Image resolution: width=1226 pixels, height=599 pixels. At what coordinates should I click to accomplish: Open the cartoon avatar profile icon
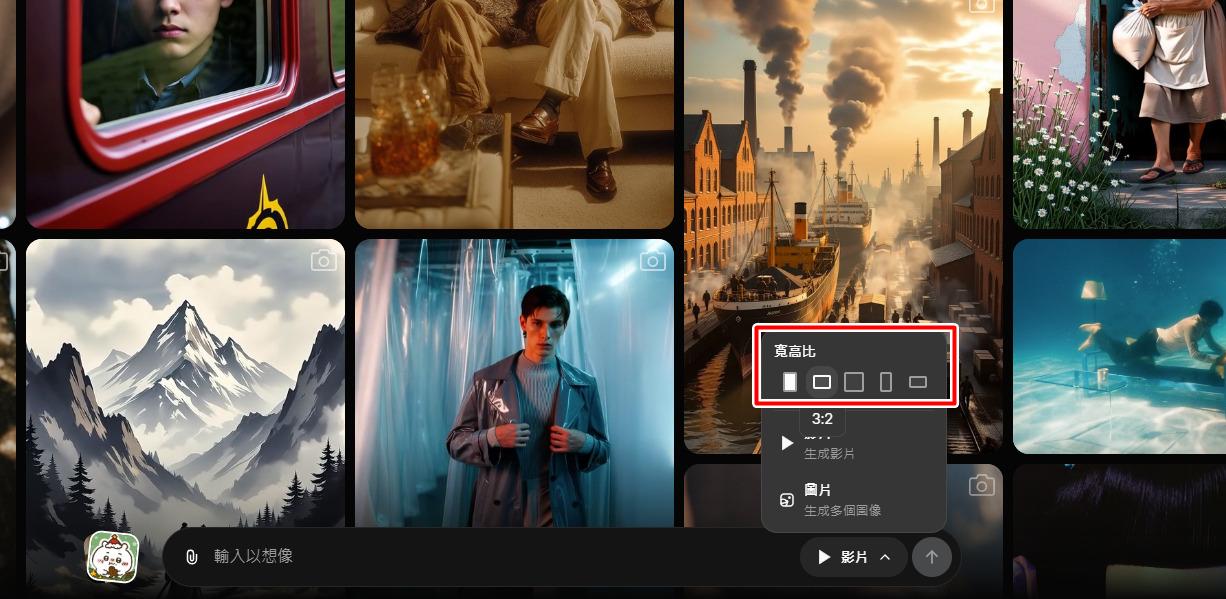click(x=113, y=556)
